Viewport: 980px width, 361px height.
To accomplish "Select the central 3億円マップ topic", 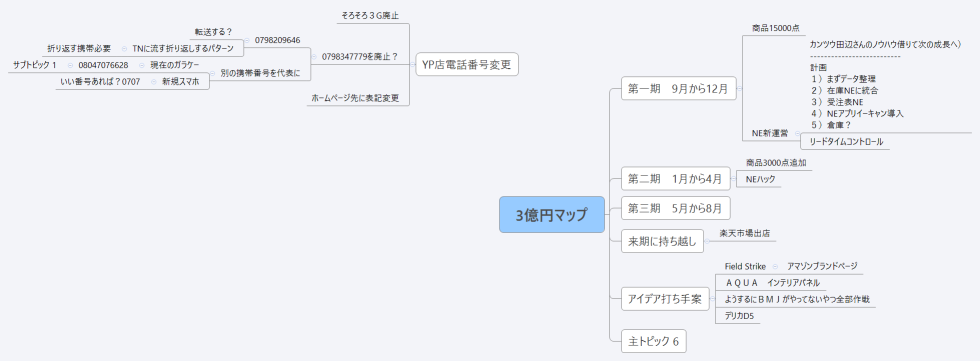I will (x=552, y=214).
